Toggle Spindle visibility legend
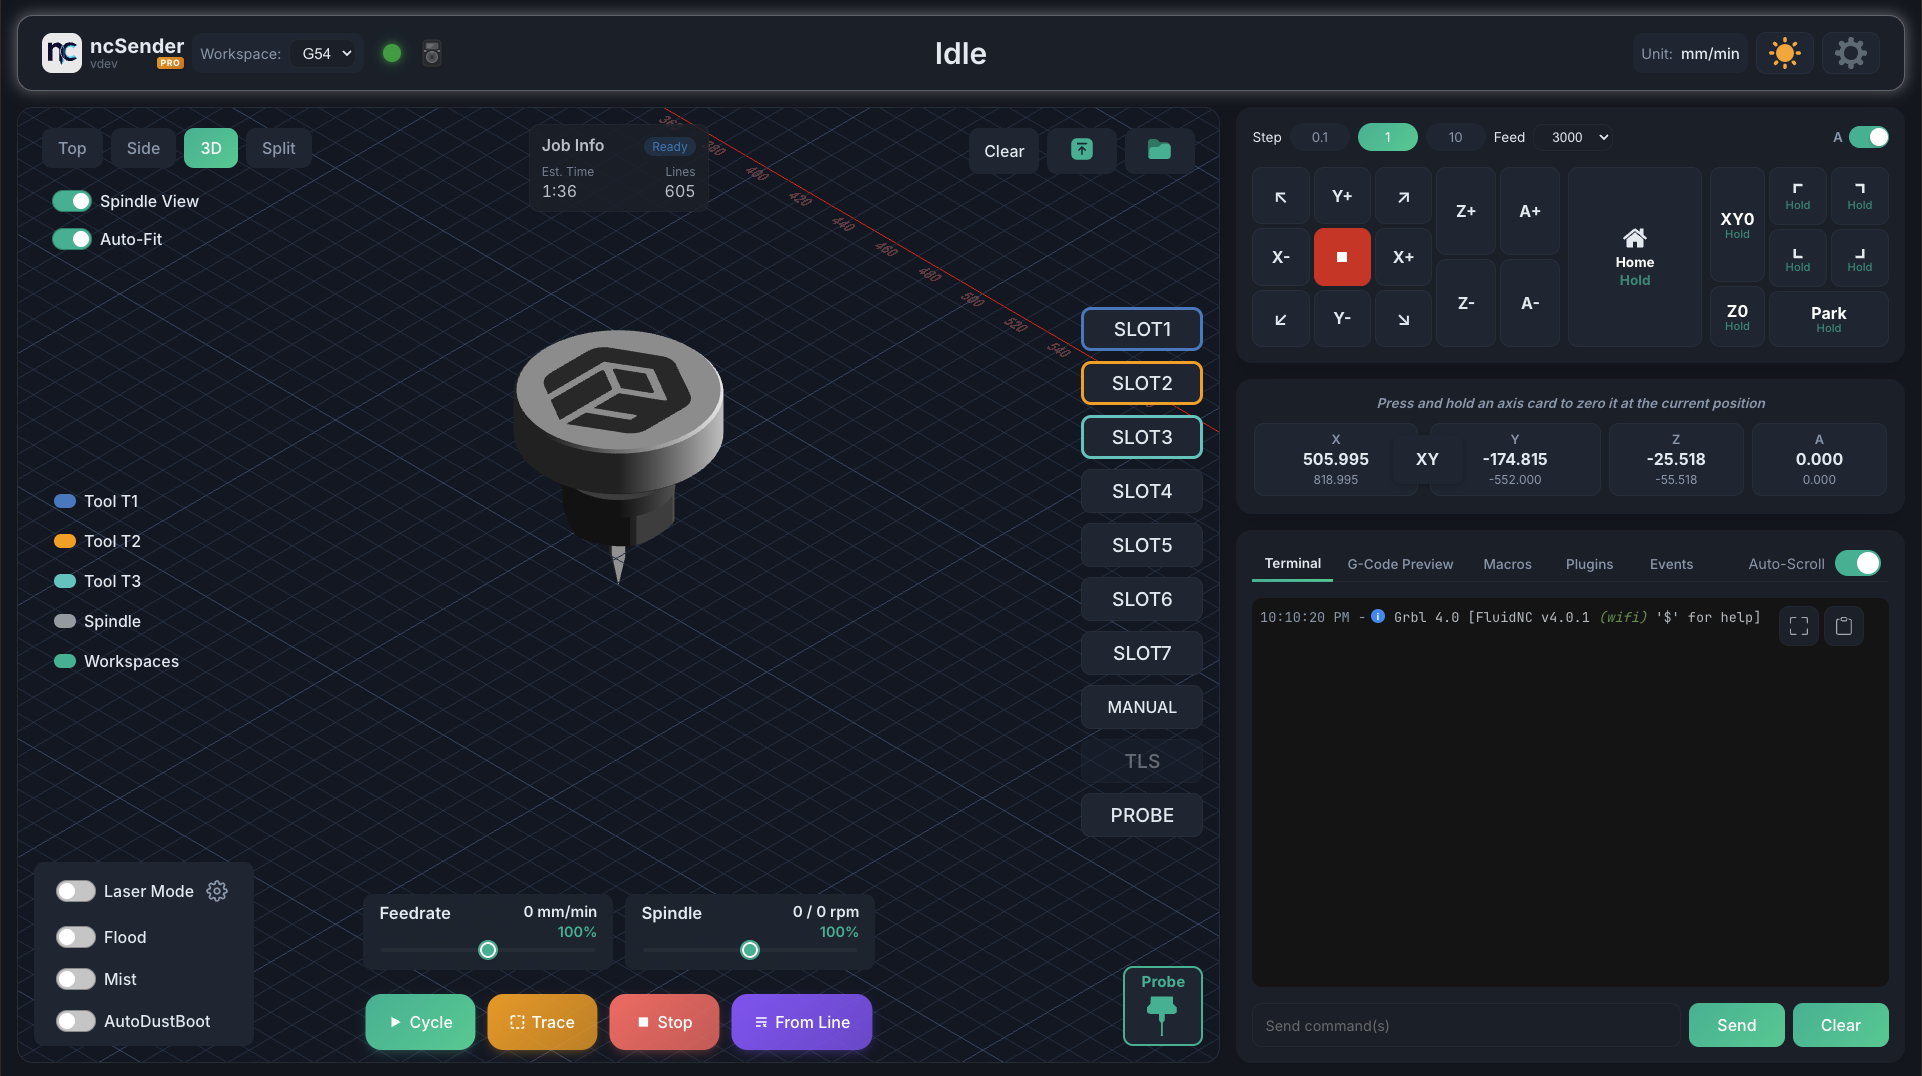 [x=97, y=621]
